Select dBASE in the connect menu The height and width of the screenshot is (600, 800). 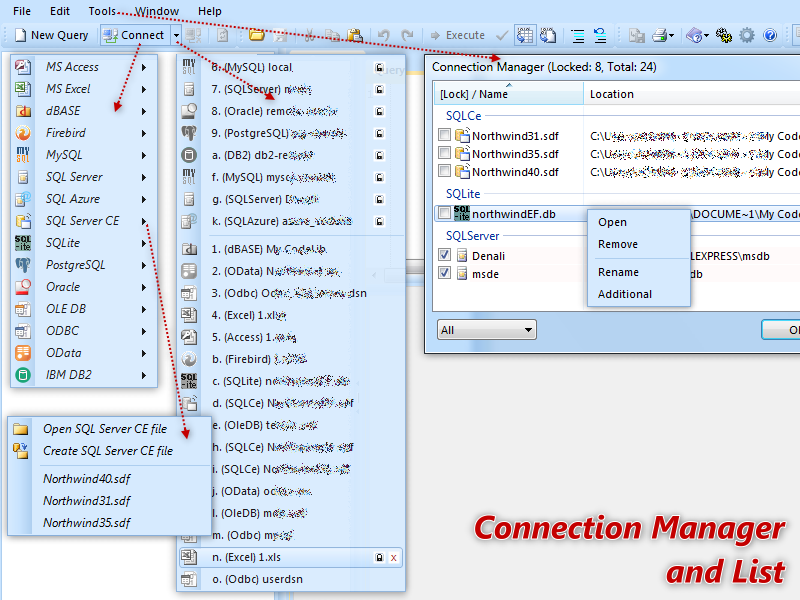(x=84, y=111)
